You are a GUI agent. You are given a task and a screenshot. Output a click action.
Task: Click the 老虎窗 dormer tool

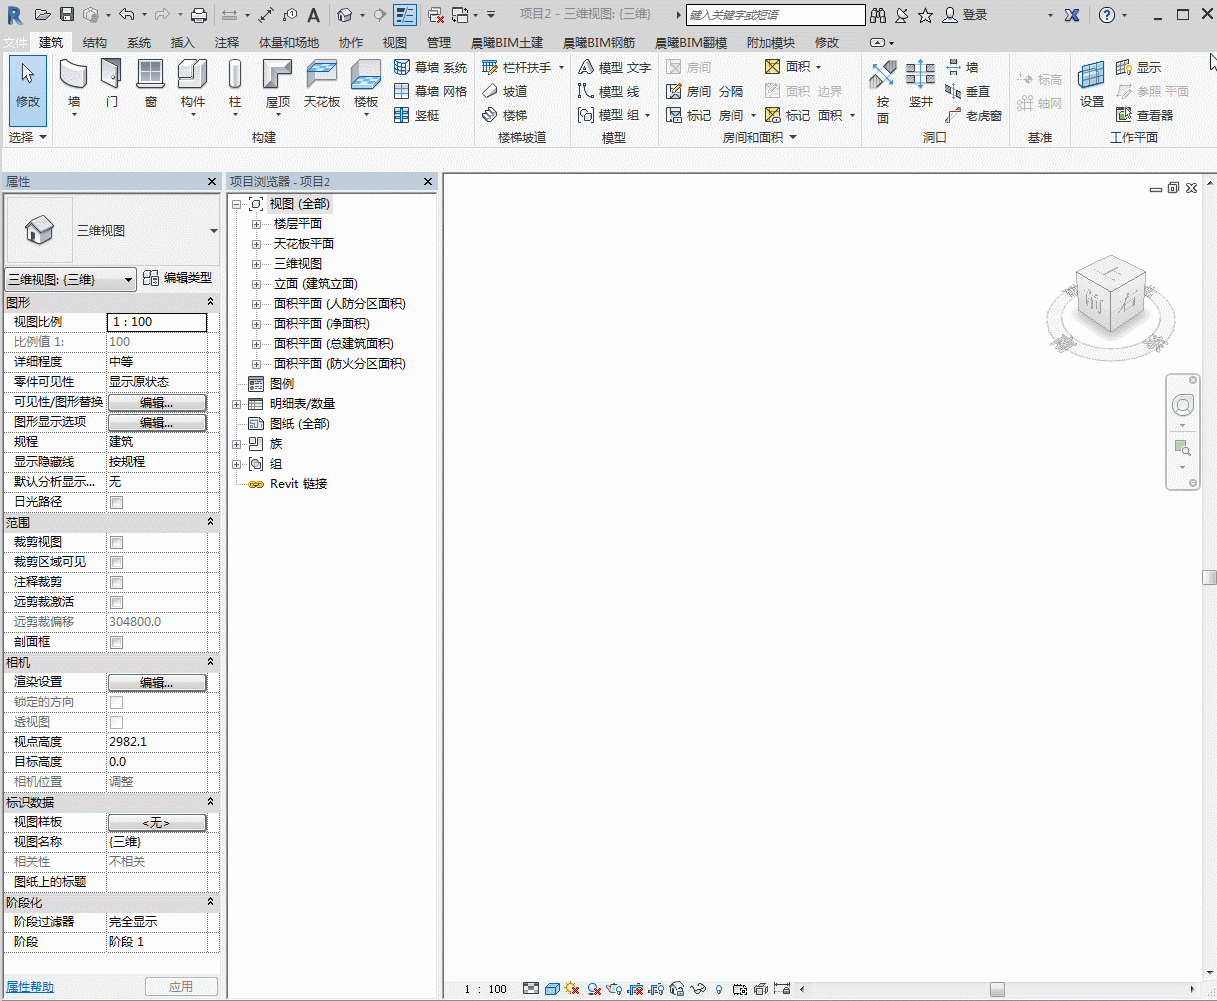[x=972, y=115]
